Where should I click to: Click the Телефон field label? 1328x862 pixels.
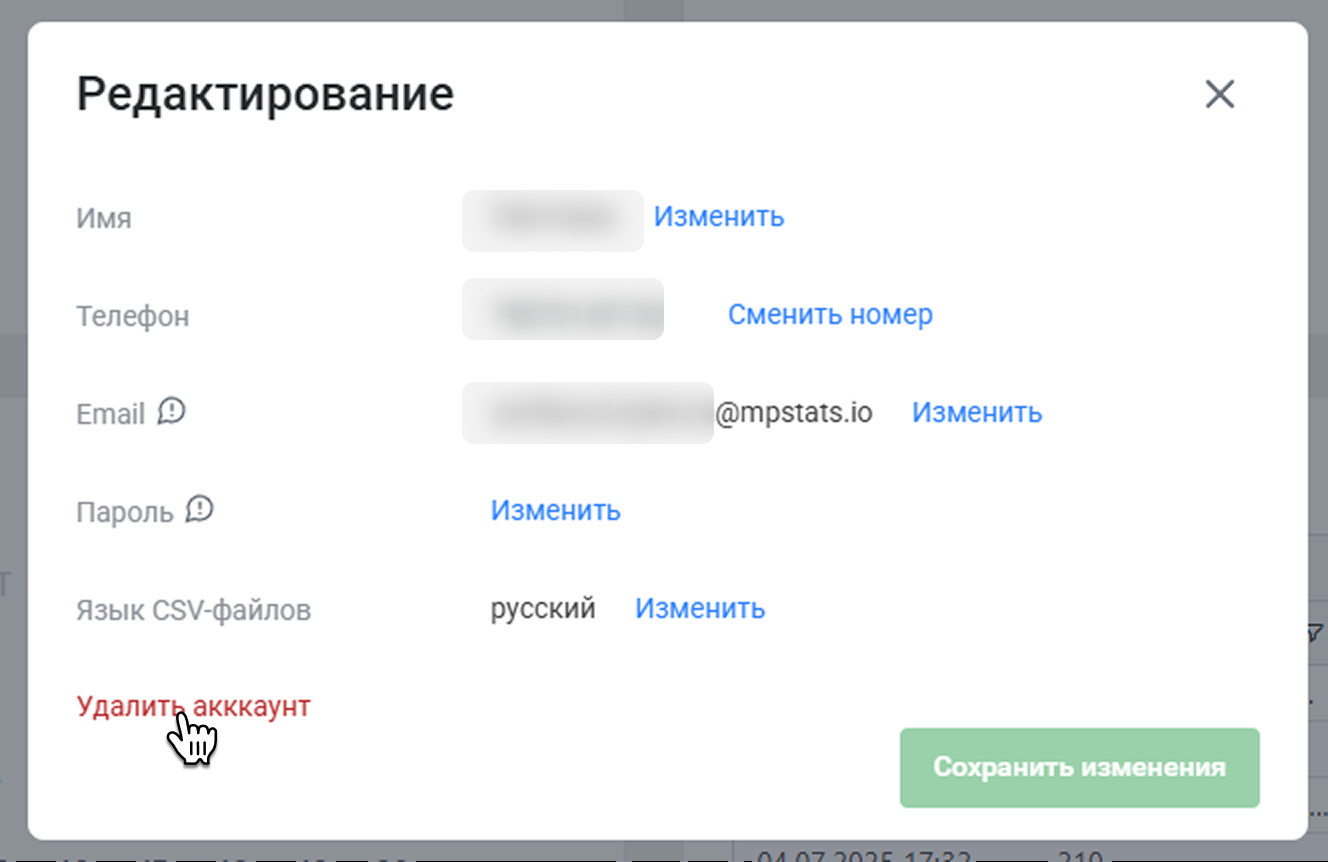tap(132, 316)
